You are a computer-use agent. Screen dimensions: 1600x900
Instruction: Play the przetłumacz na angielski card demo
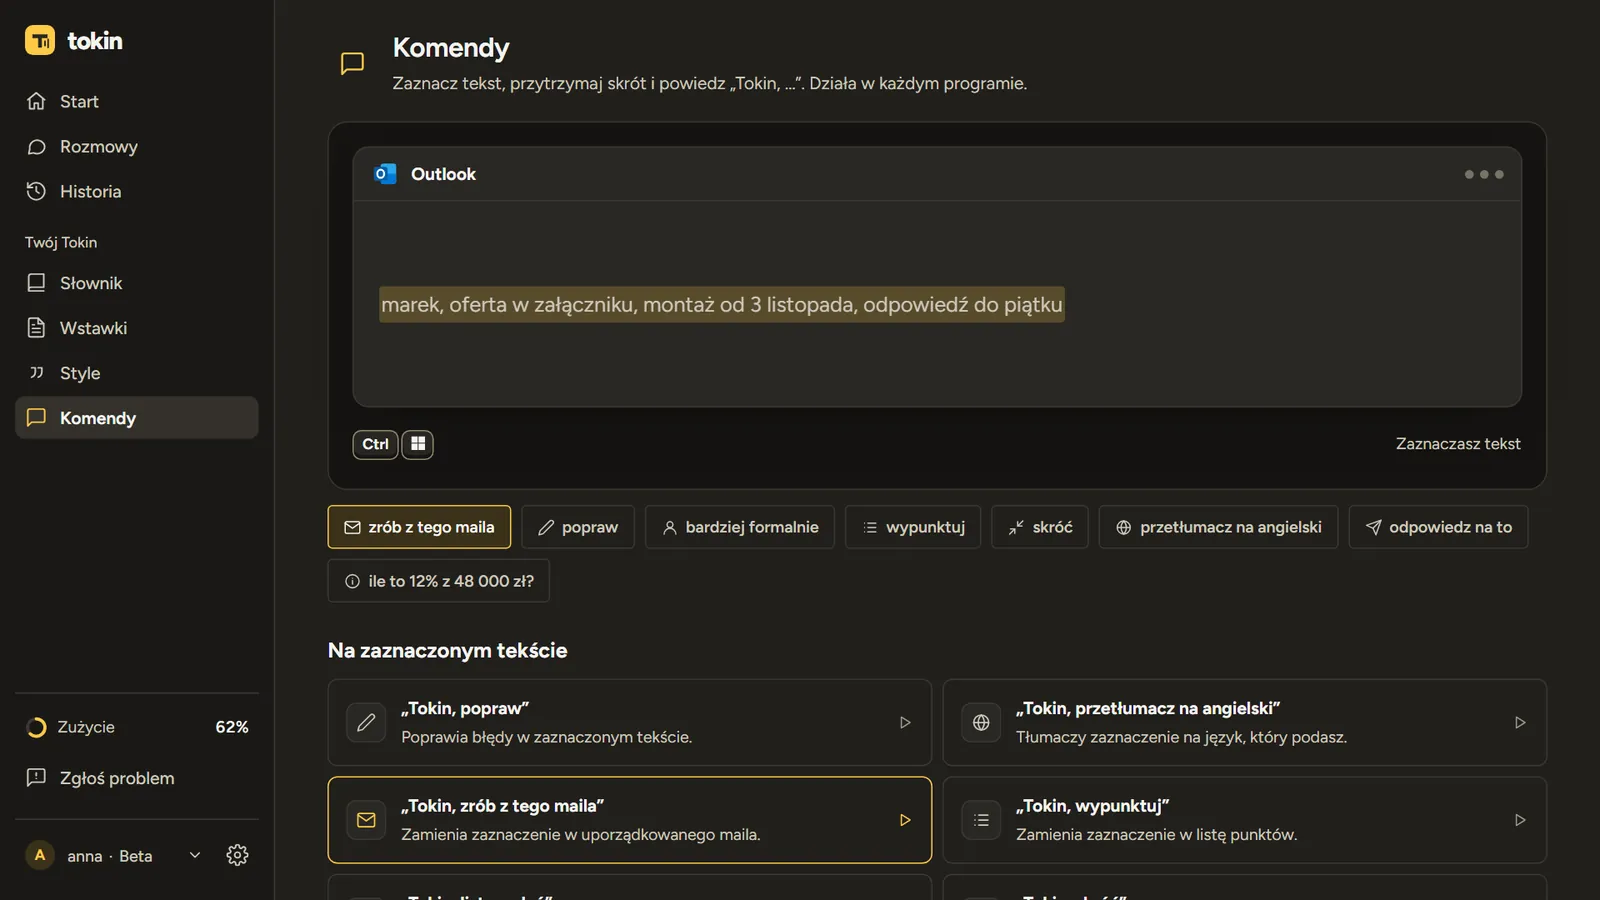1520,722
